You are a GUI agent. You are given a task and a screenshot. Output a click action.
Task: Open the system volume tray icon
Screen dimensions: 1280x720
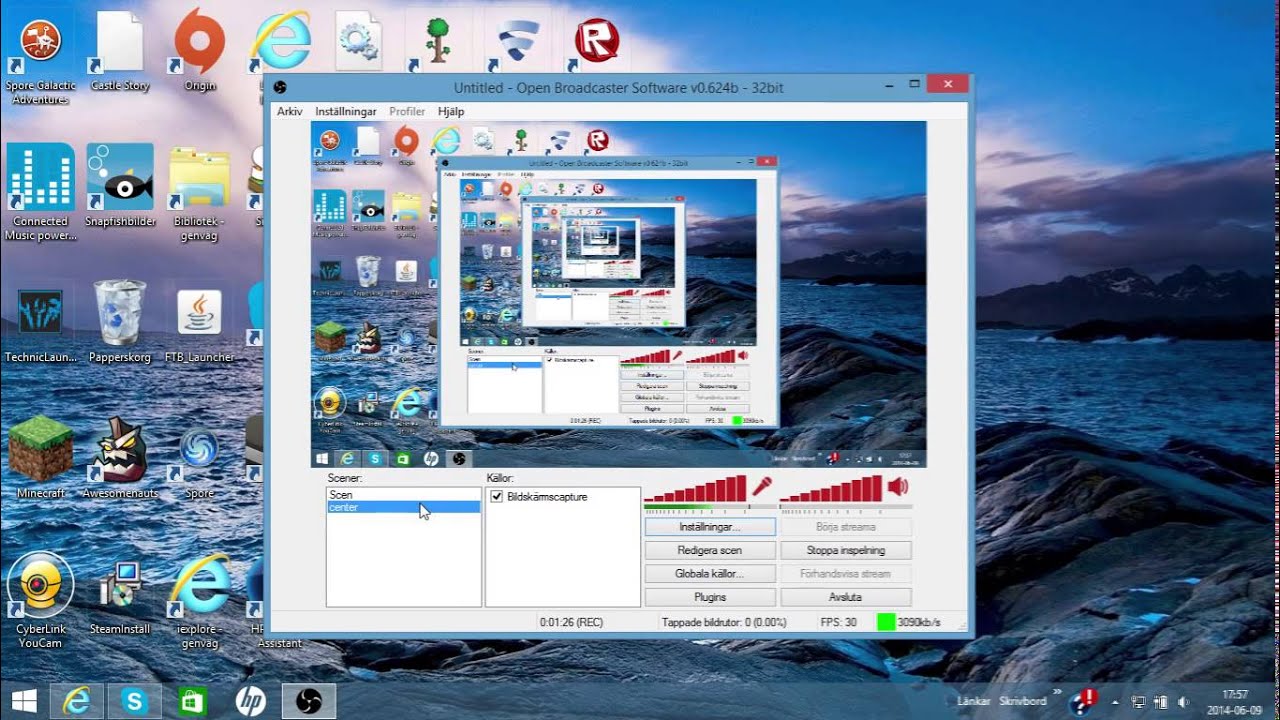[1184, 702]
